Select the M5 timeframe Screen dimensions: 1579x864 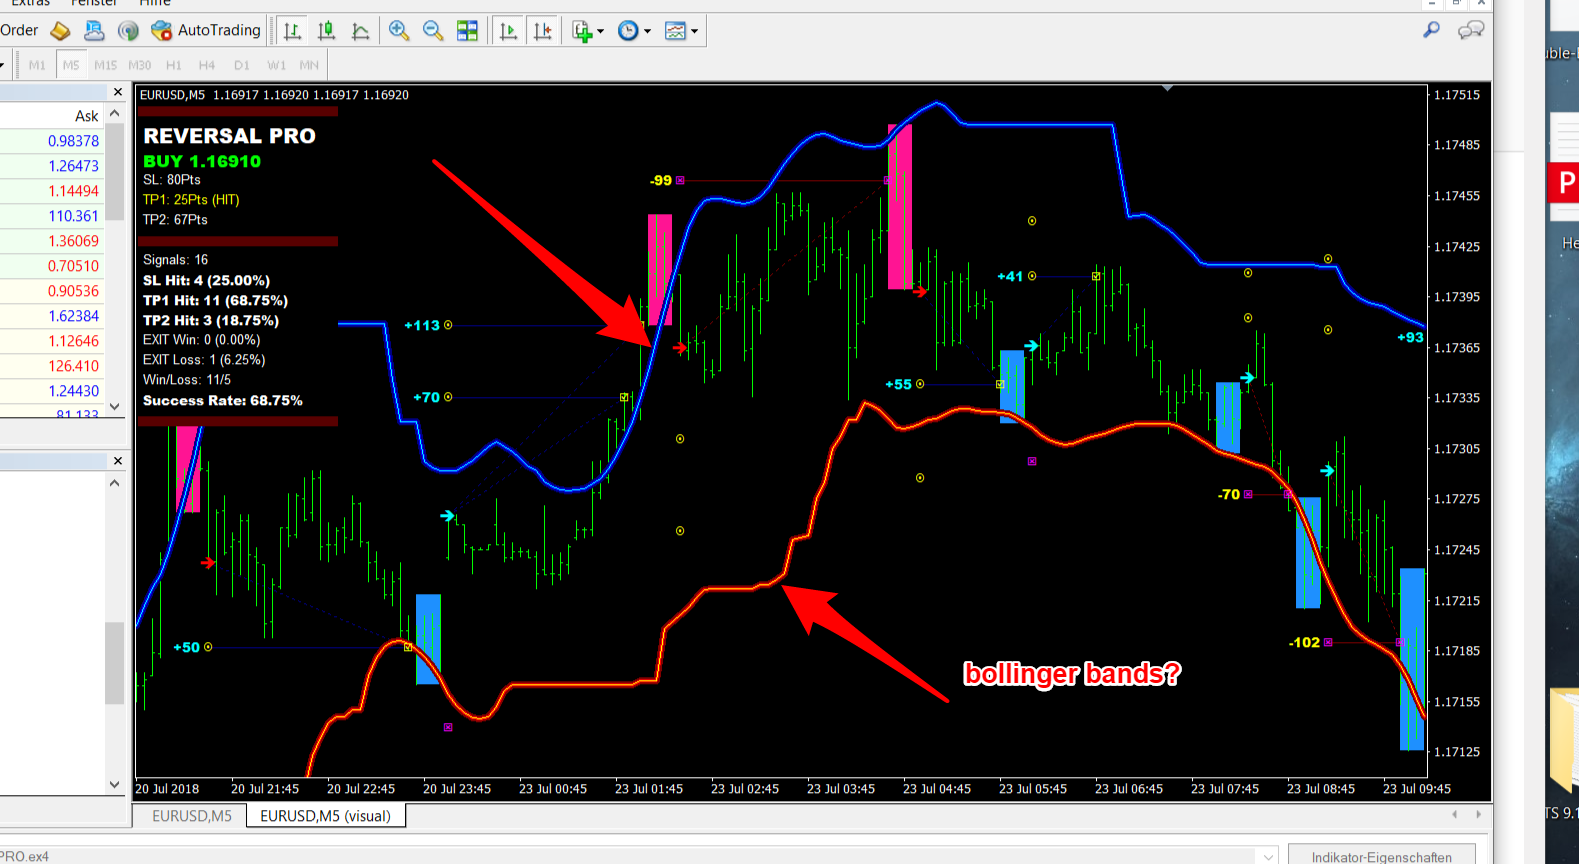tap(71, 65)
